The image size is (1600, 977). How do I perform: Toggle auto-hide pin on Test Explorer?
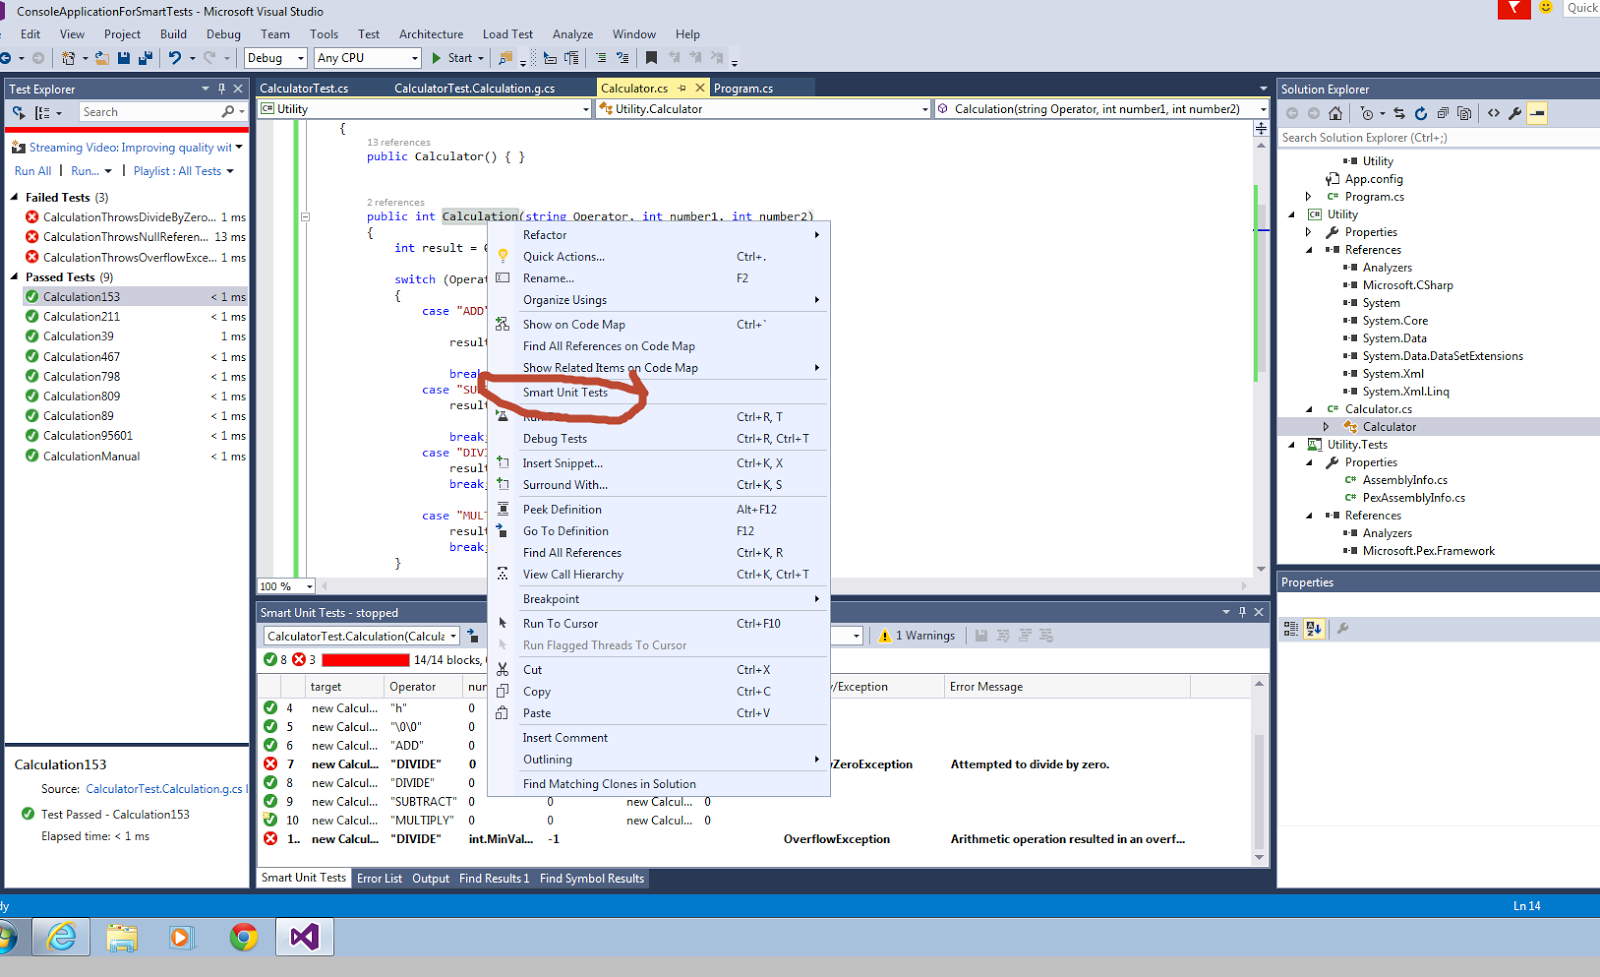click(x=222, y=88)
